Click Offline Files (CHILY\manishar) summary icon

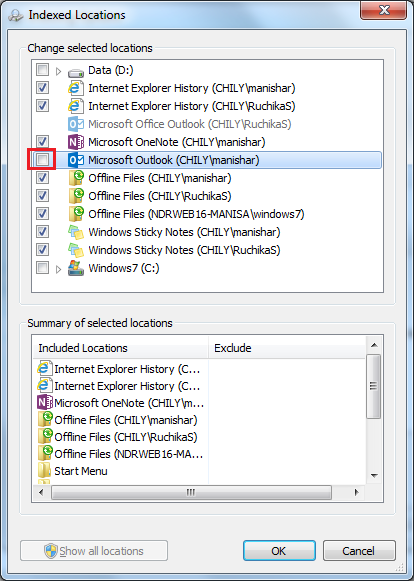tap(46, 420)
